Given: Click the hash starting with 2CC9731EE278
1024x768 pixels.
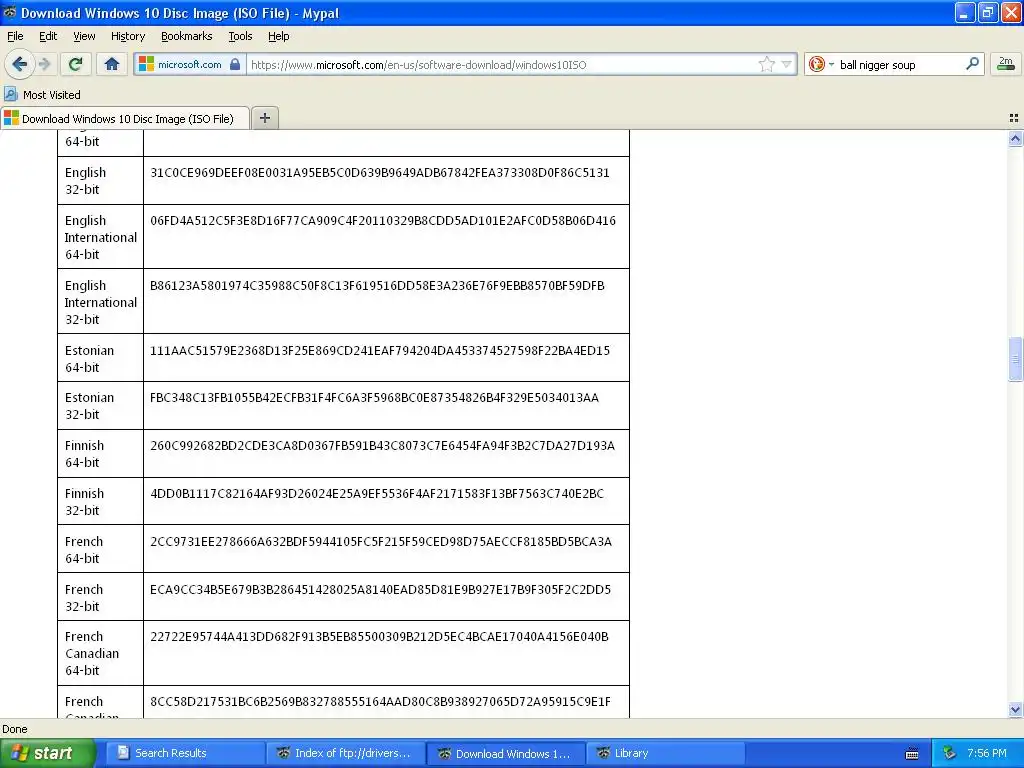Looking at the screenshot, I should click(x=381, y=541).
